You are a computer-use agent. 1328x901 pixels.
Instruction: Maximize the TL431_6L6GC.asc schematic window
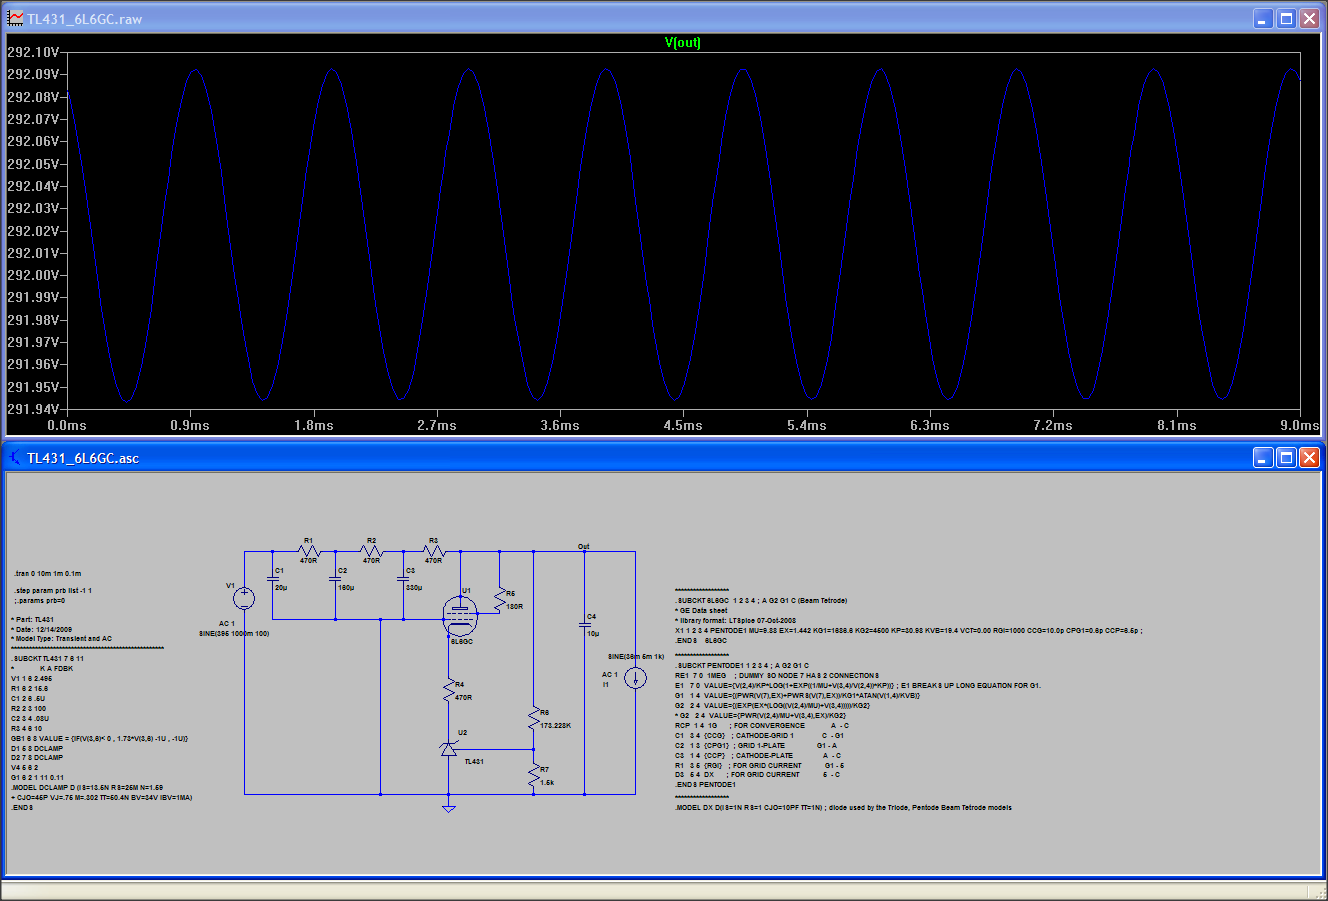(x=1286, y=458)
